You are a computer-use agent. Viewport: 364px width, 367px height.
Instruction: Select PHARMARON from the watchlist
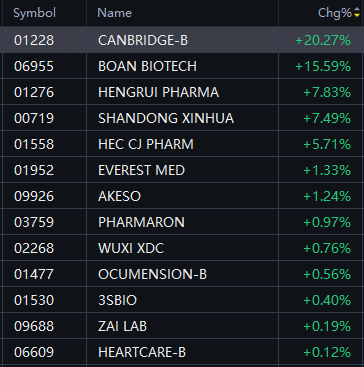pos(182,222)
